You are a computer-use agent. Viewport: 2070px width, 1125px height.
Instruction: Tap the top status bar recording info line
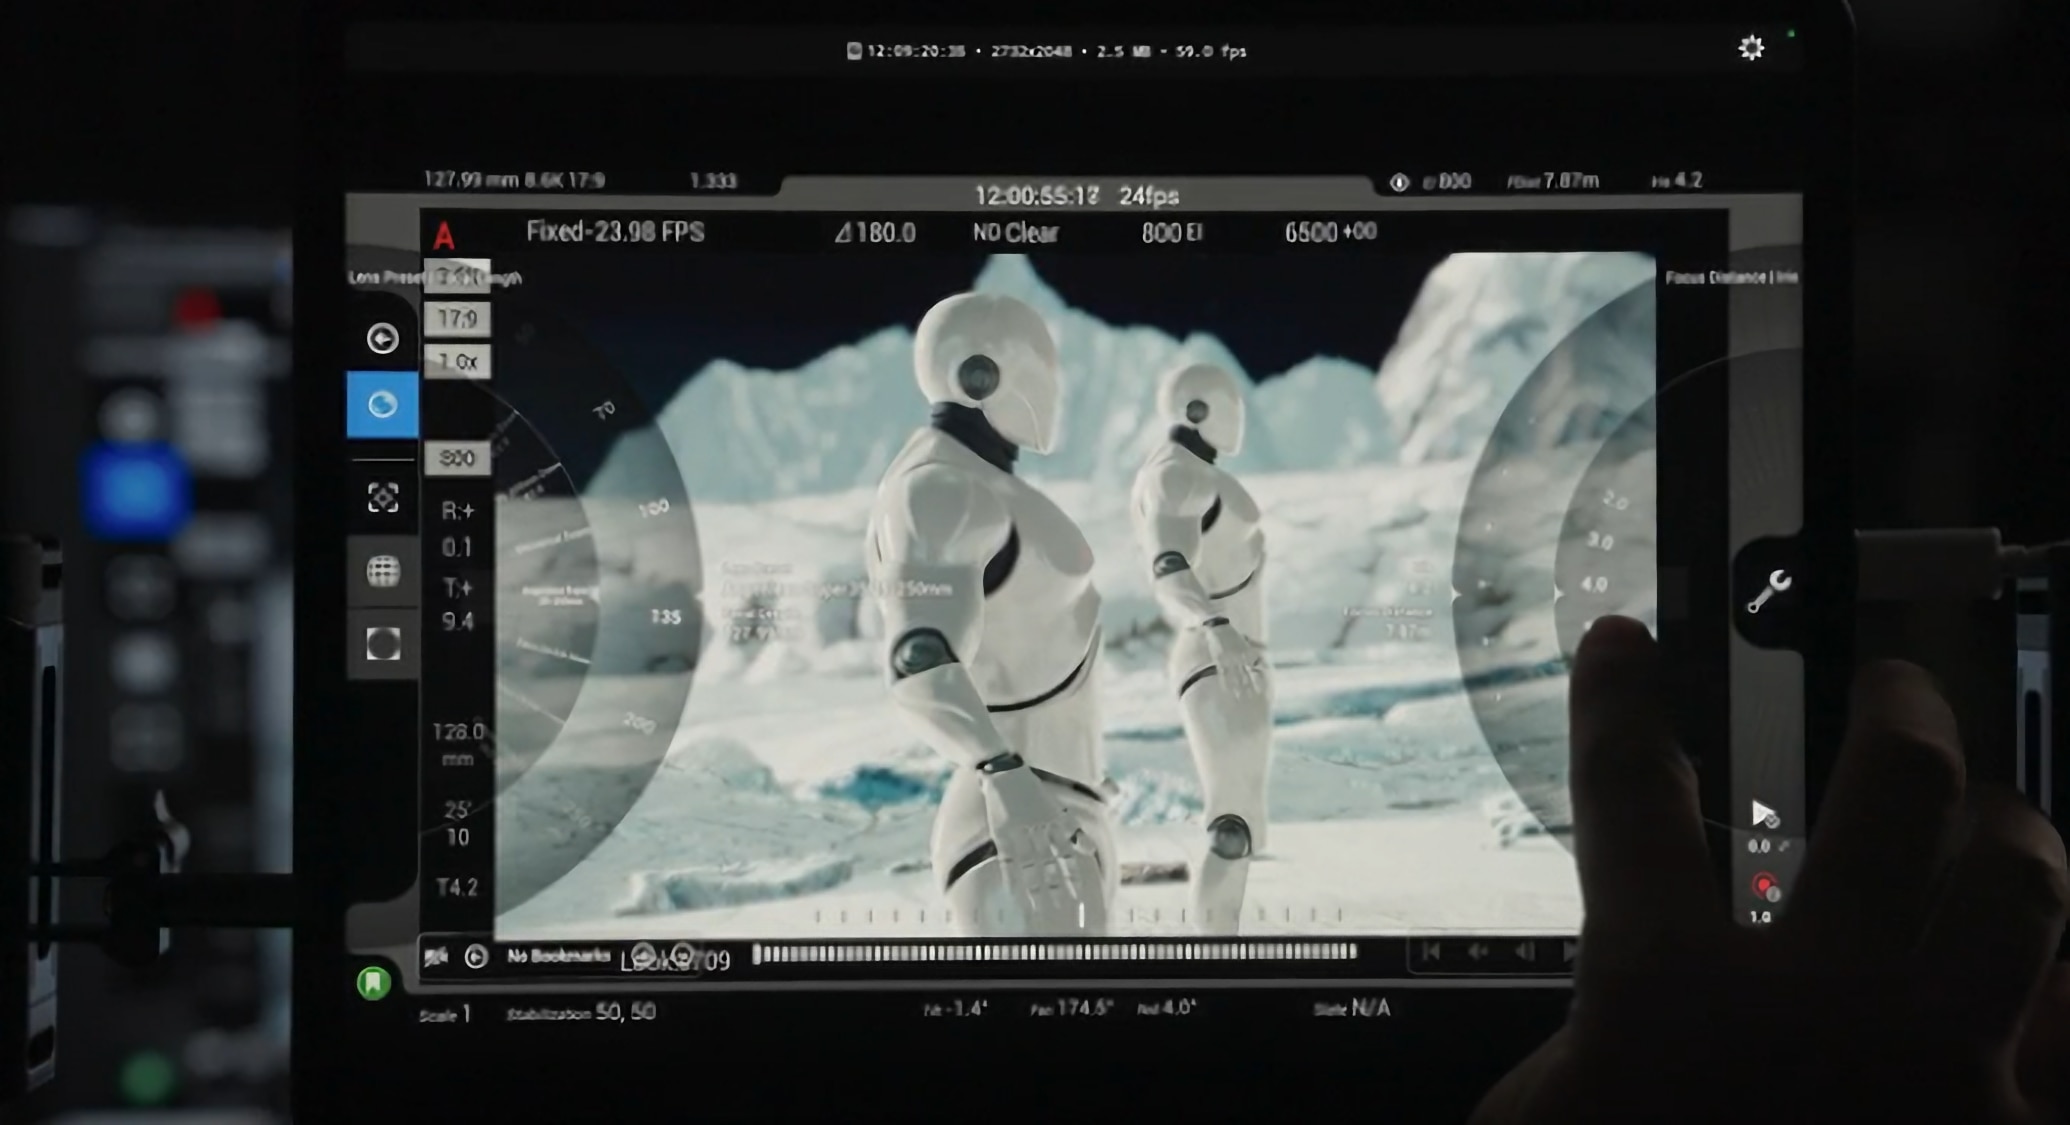point(1046,51)
